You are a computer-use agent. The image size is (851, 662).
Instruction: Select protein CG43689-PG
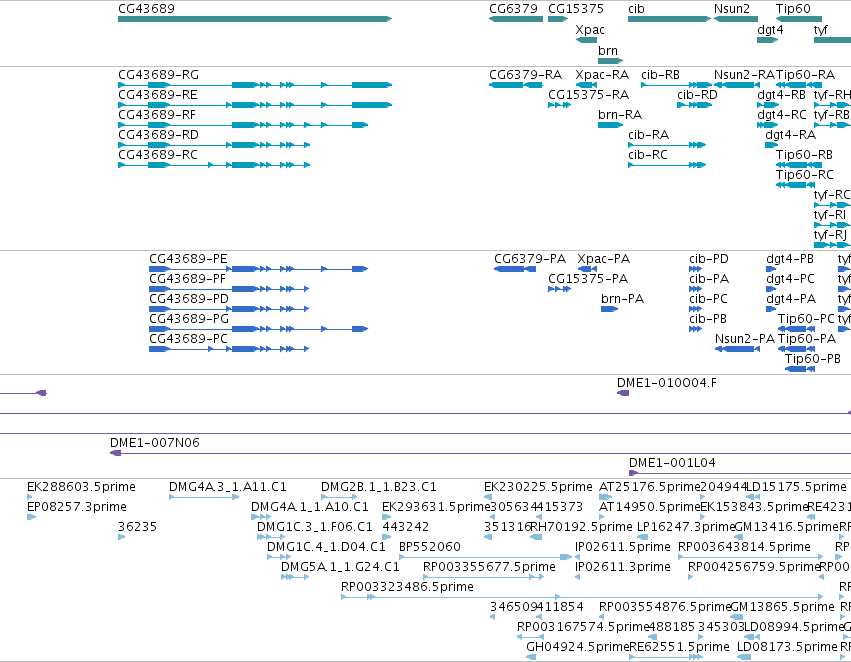point(189,319)
